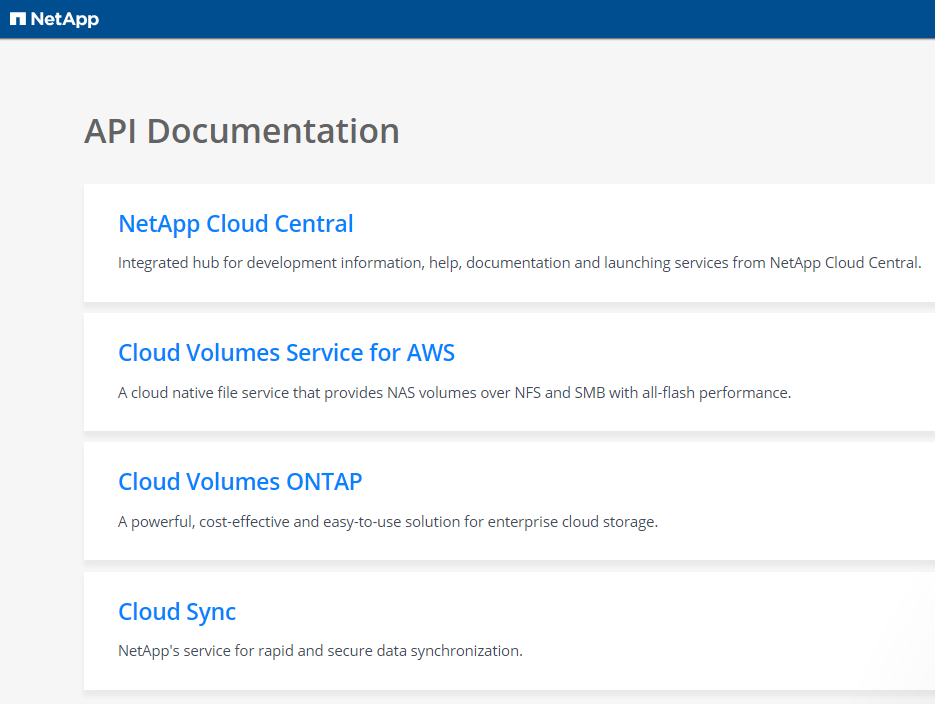This screenshot has height=704, width=935.
Task: Click the 'Integrated hub for development information' description
Action: click(519, 263)
